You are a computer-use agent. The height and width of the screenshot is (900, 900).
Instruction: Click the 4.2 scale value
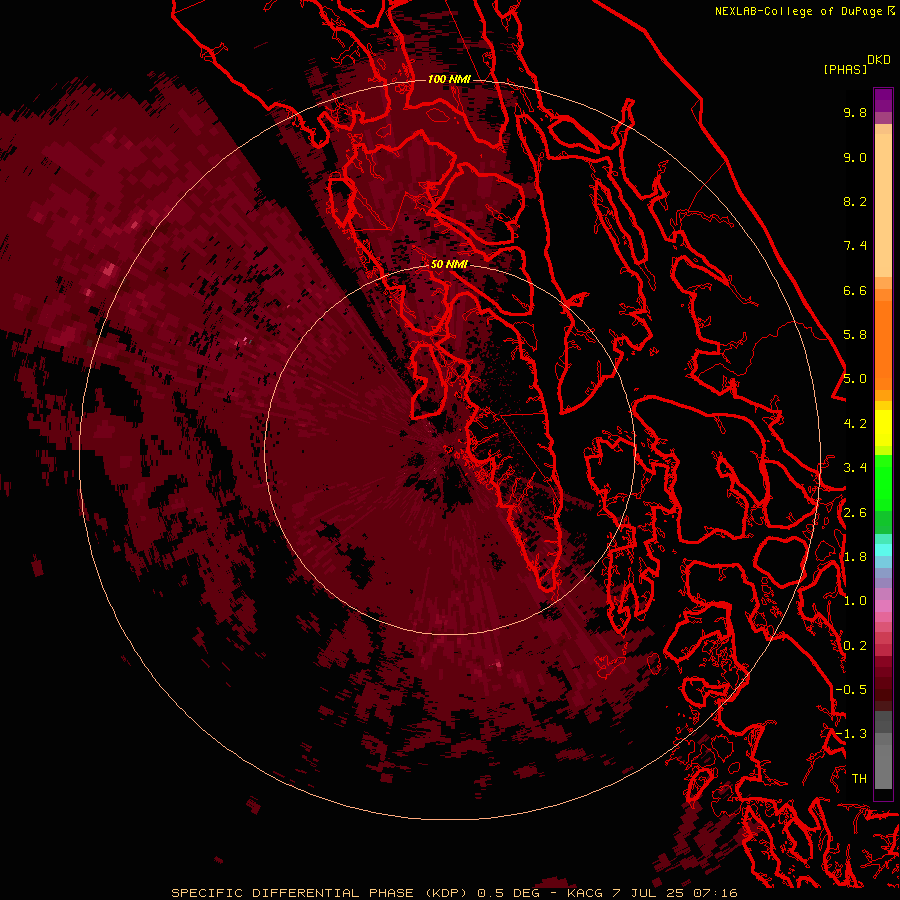[x=855, y=424]
